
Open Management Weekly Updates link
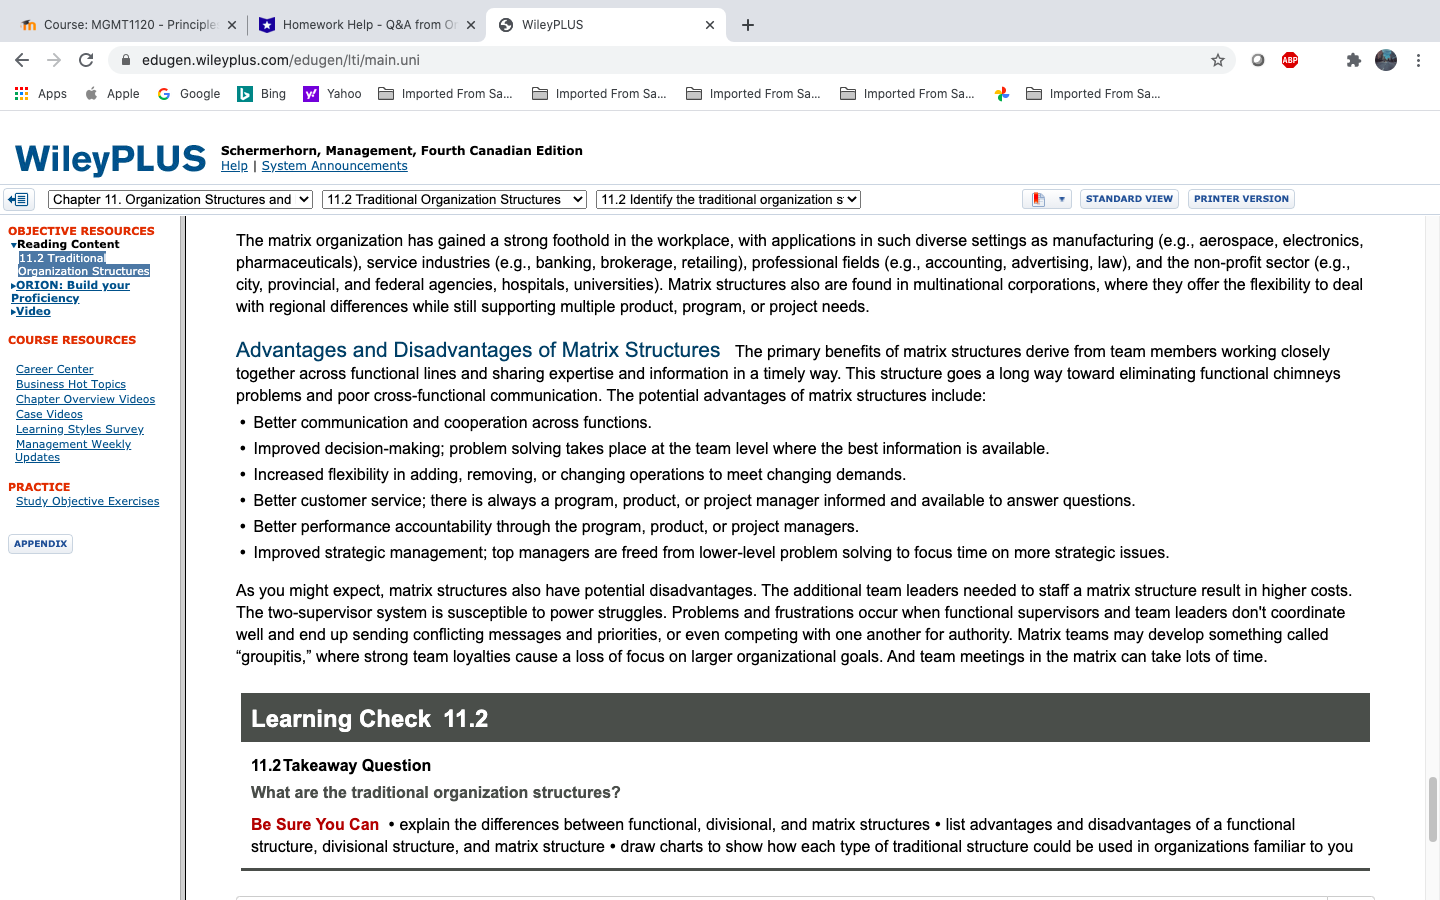[73, 450]
